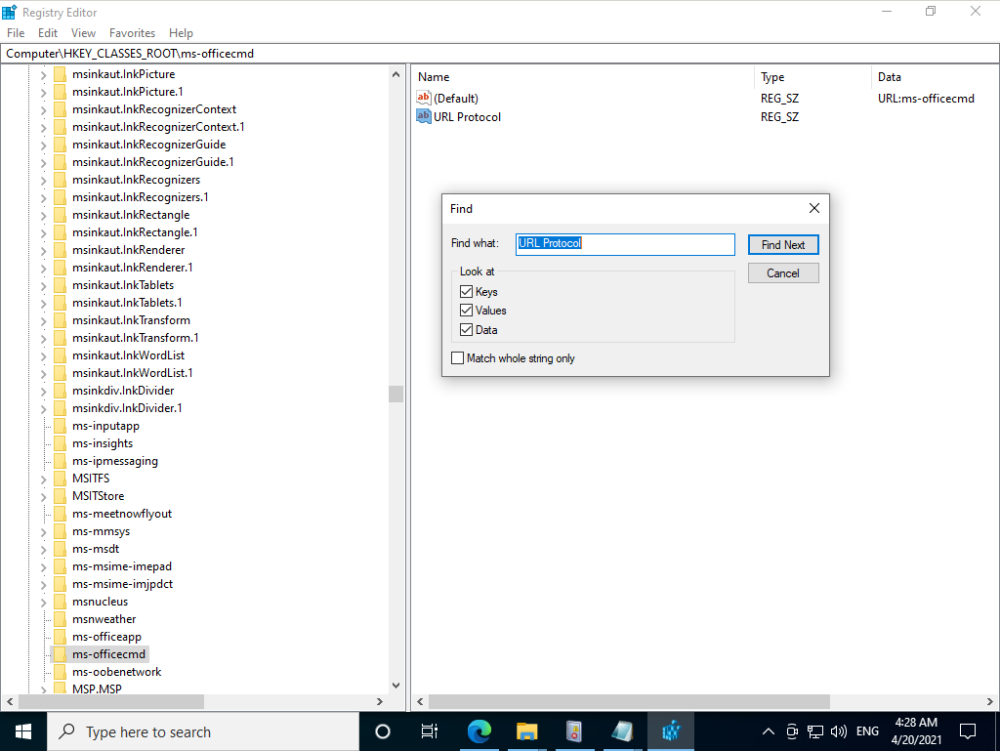Image resolution: width=1000 pixels, height=751 pixels.
Task: Expand the ms-msime-imepad key
Action: coord(43,567)
